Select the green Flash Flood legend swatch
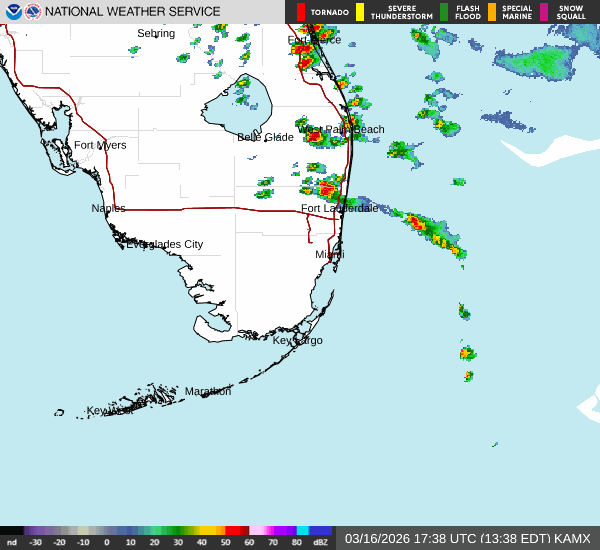The image size is (600, 550). tap(444, 12)
